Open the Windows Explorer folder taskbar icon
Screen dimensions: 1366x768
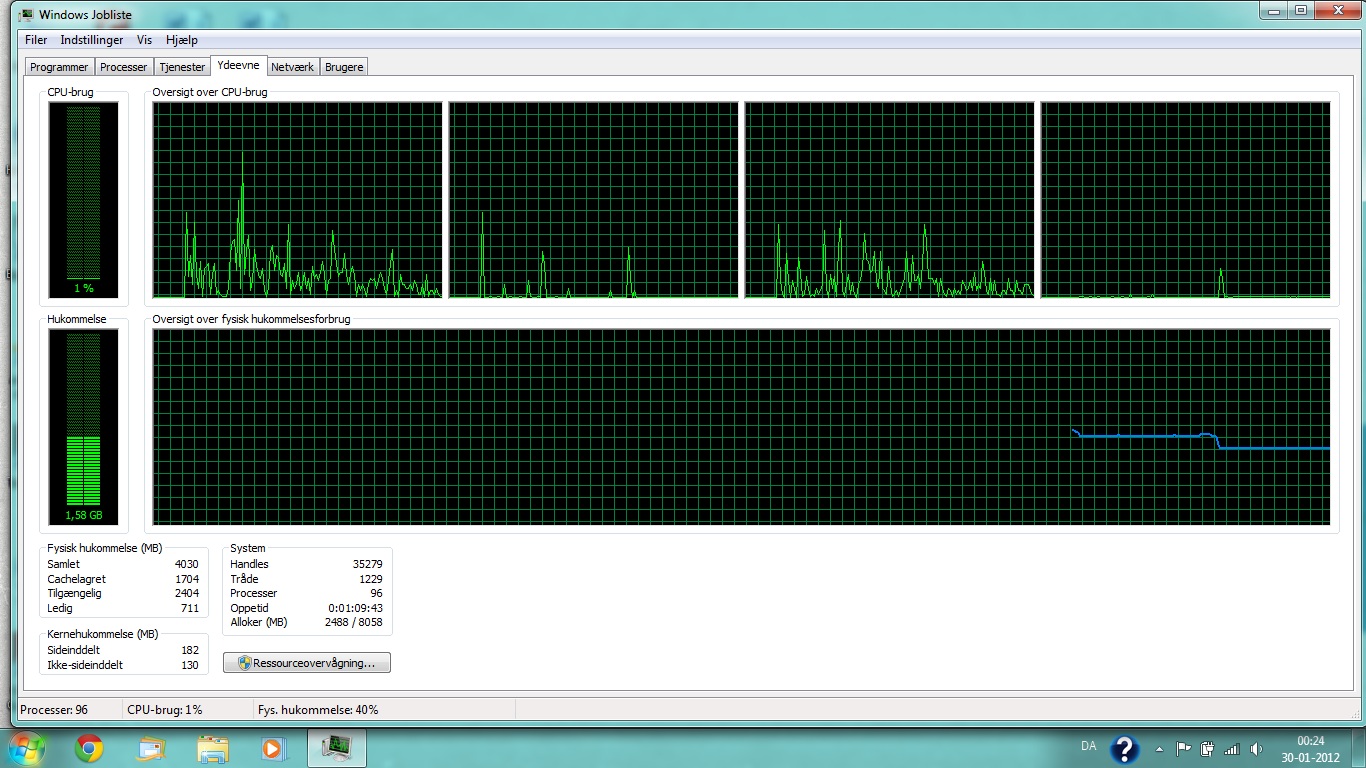tap(213, 748)
